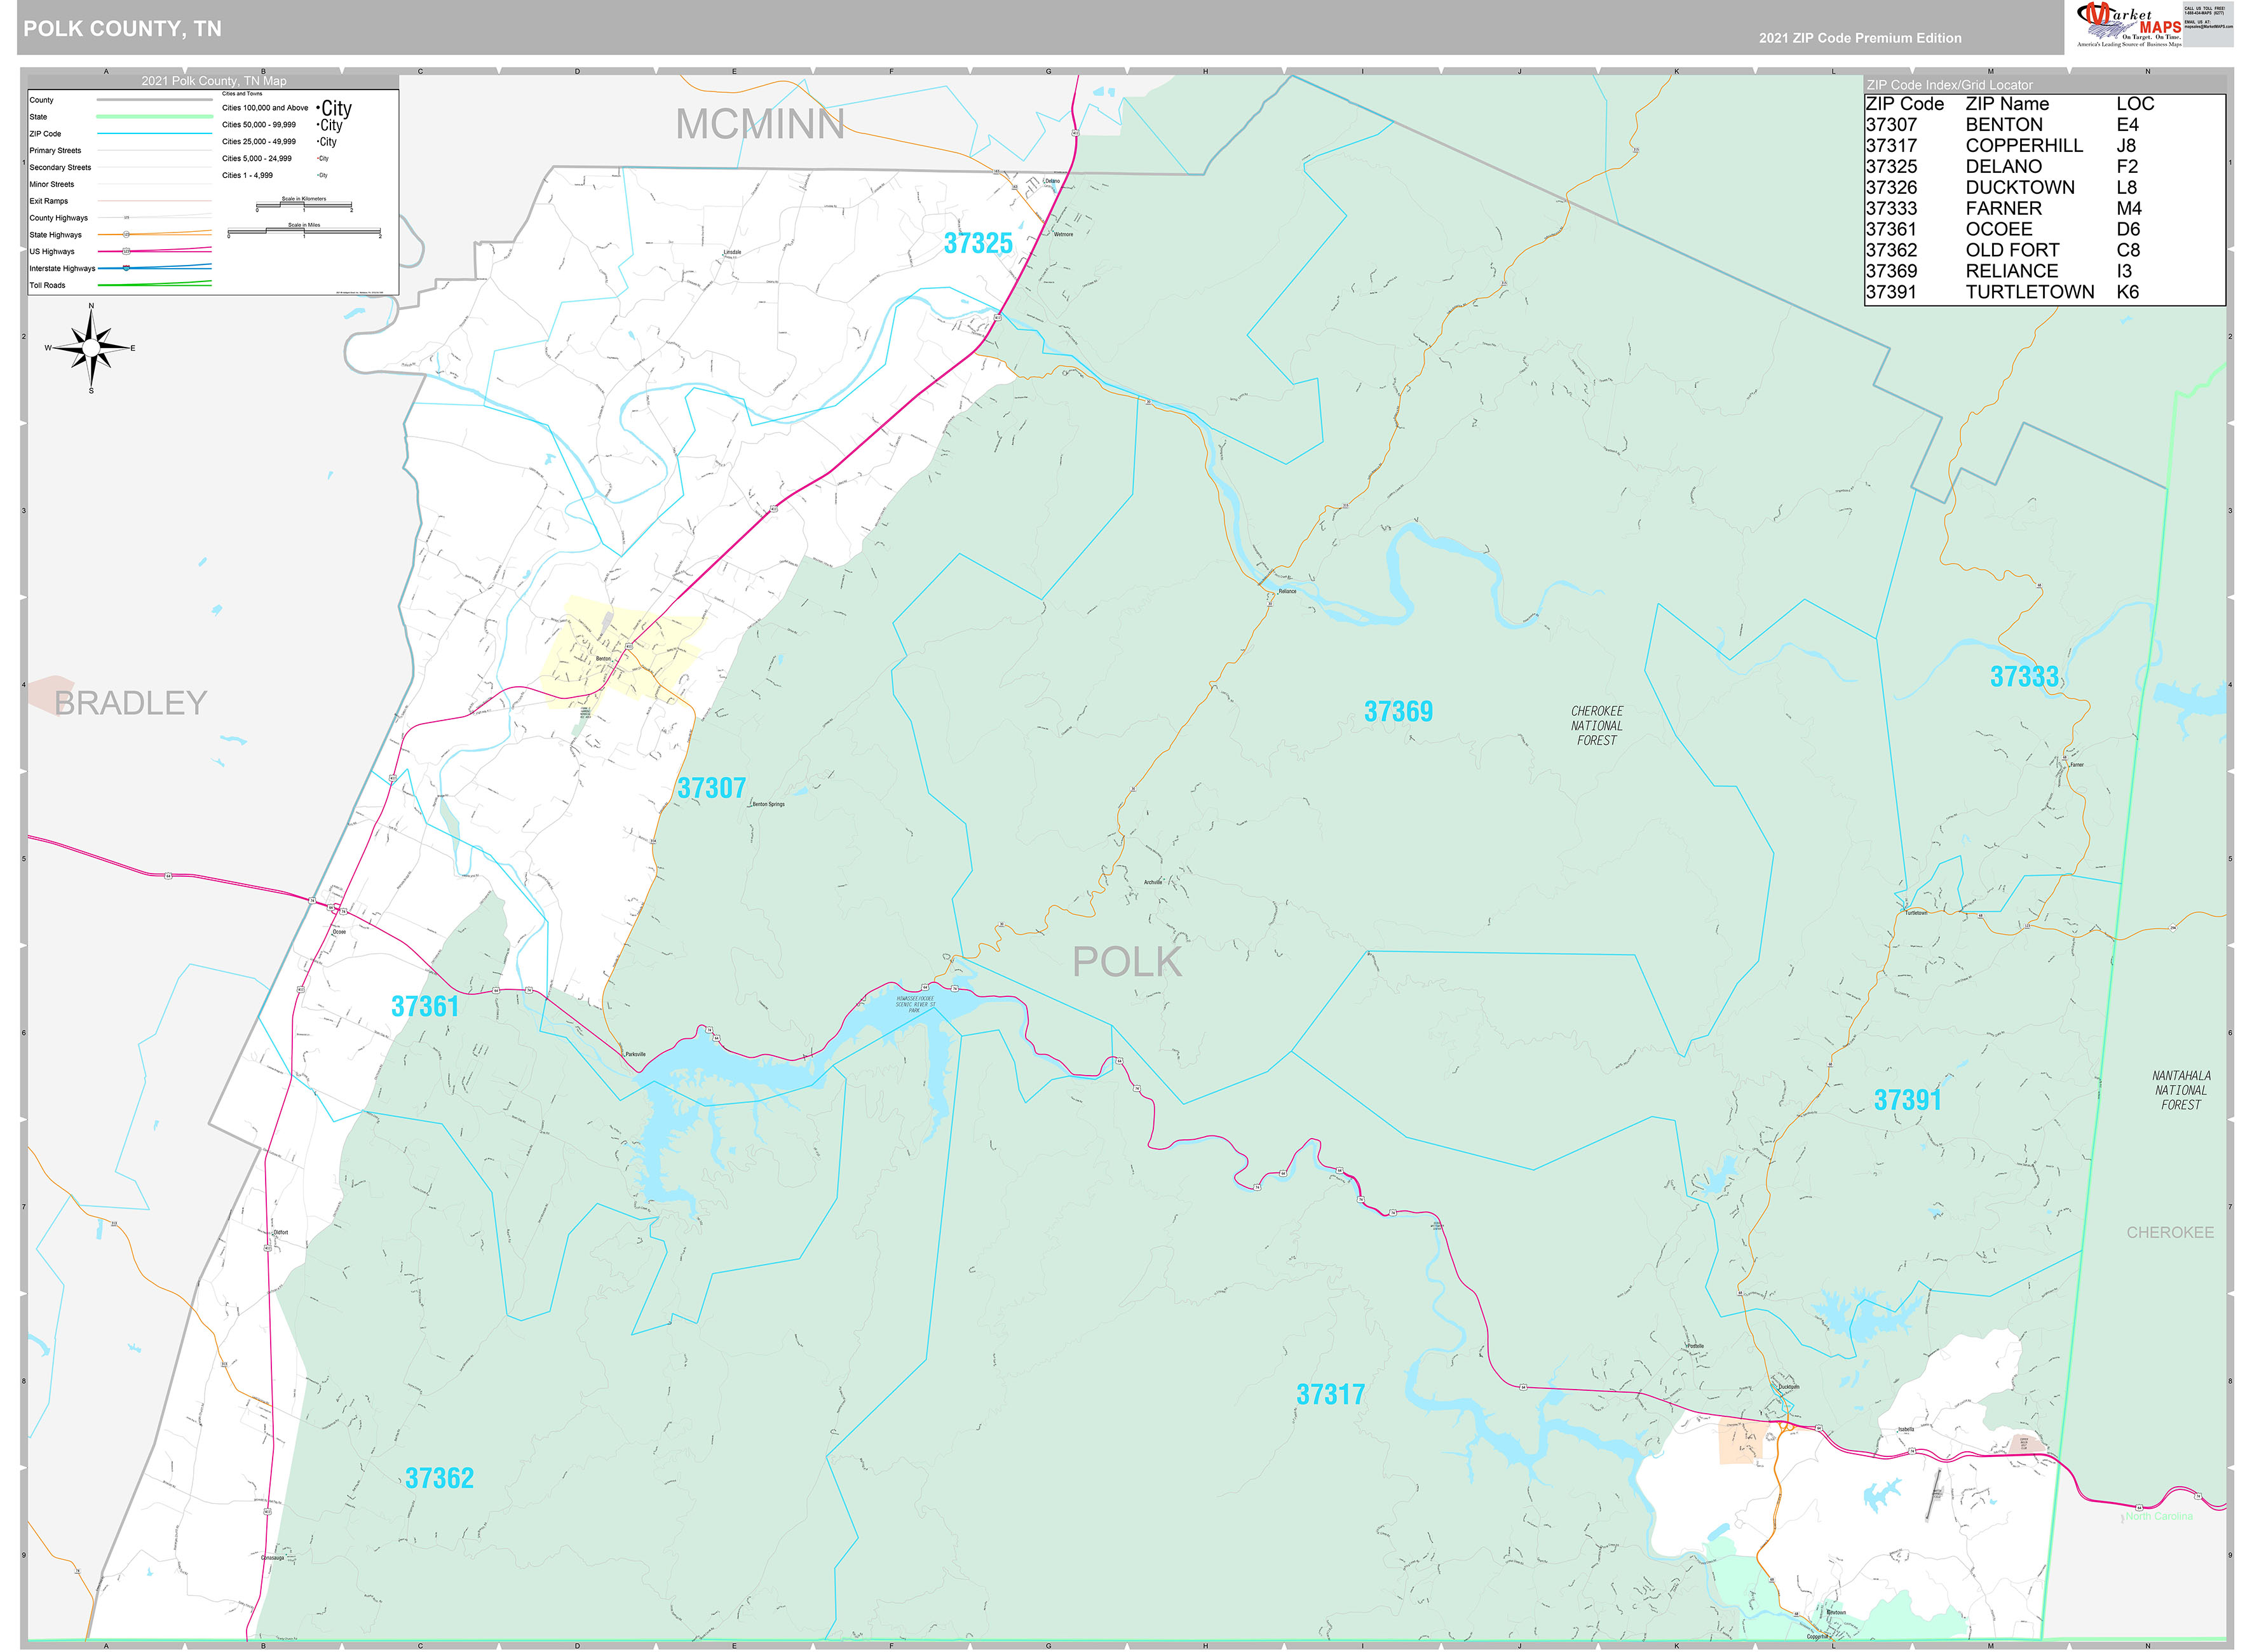Click the State Highways circle marker in legend

coord(126,234)
